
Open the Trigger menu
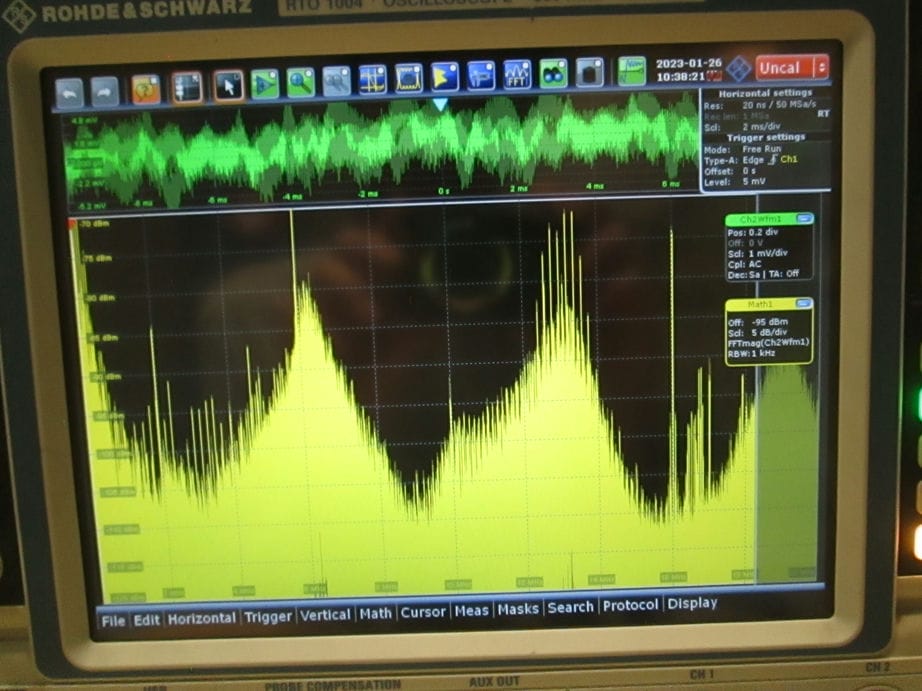(x=268, y=616)
